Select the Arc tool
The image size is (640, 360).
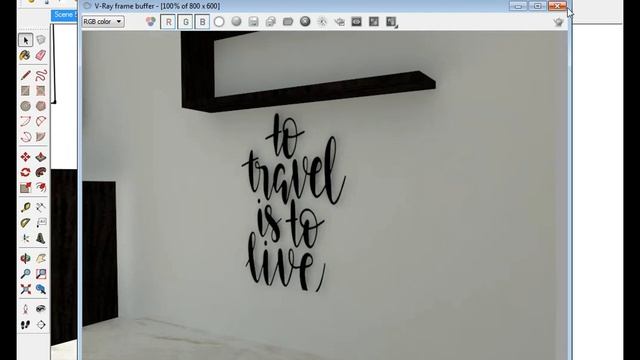tap(25, 121)
